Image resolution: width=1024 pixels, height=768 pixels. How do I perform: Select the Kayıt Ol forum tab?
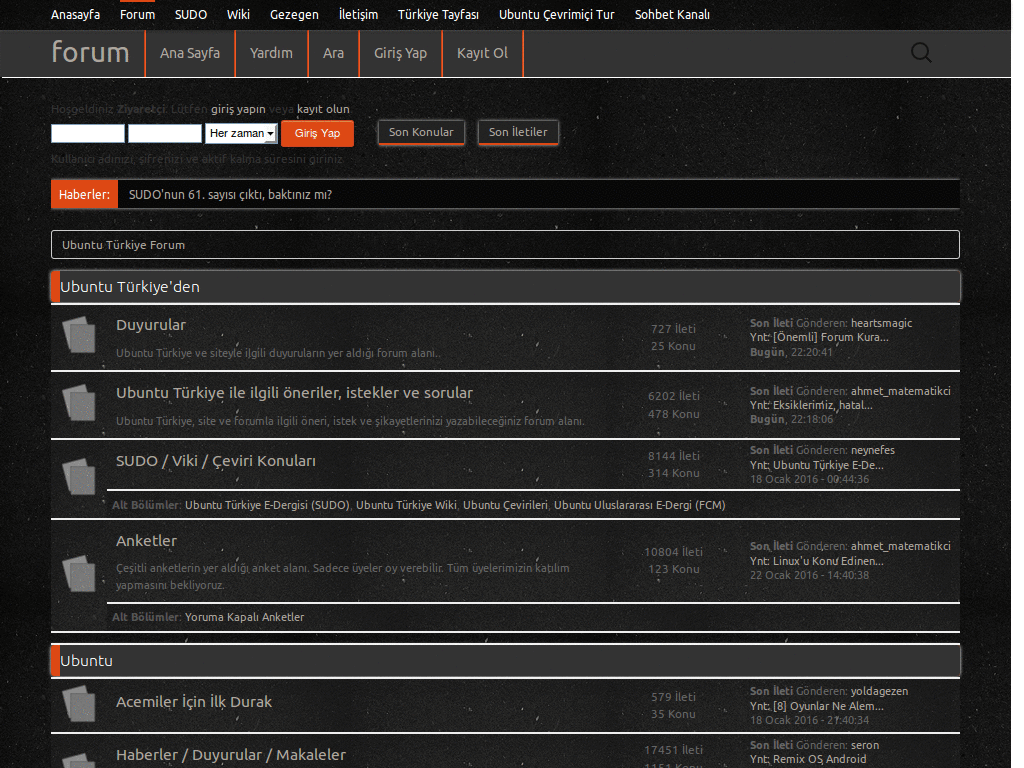pyautogui.click(x=482, y=54)
